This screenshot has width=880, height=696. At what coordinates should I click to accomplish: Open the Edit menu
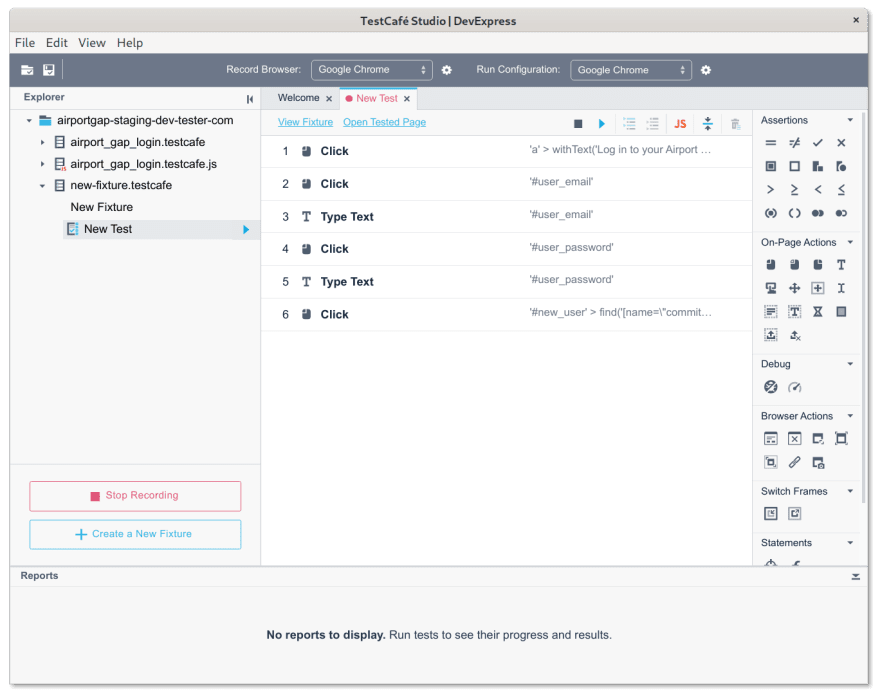click(57, 43)
